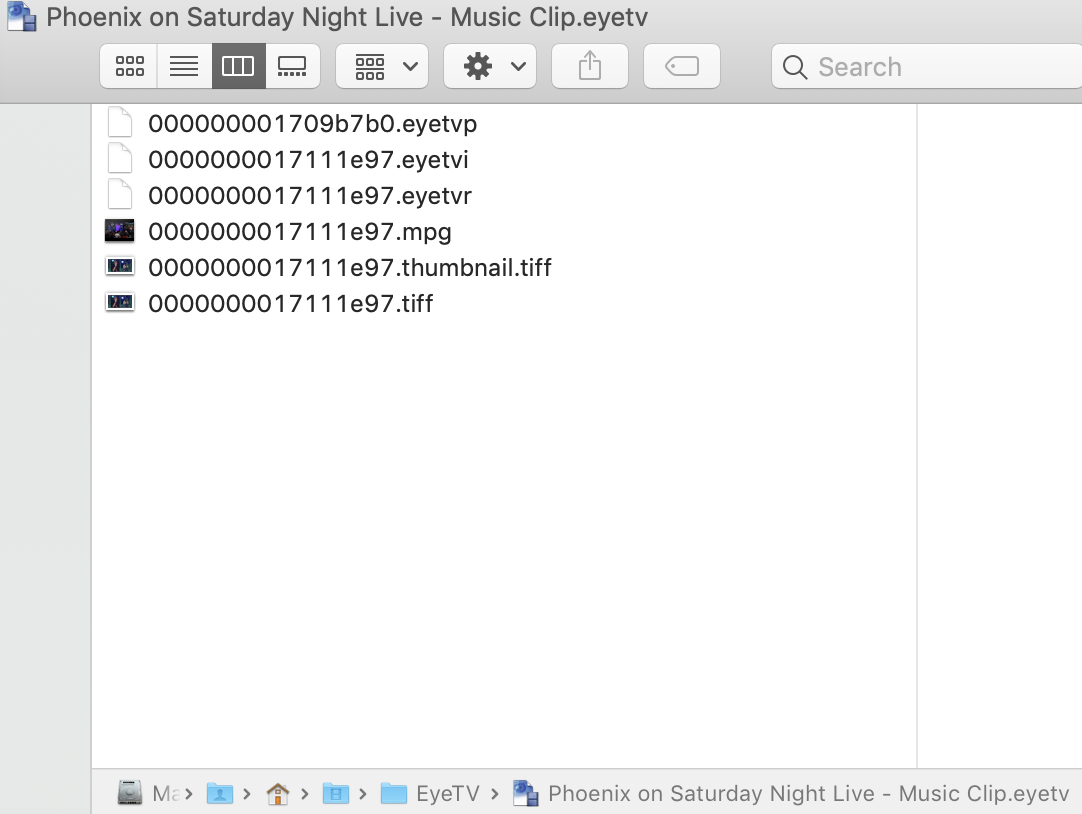Click the Movies folder in path bar
The width and height of the screenshot is (1082, 814).
coord(336,794)
